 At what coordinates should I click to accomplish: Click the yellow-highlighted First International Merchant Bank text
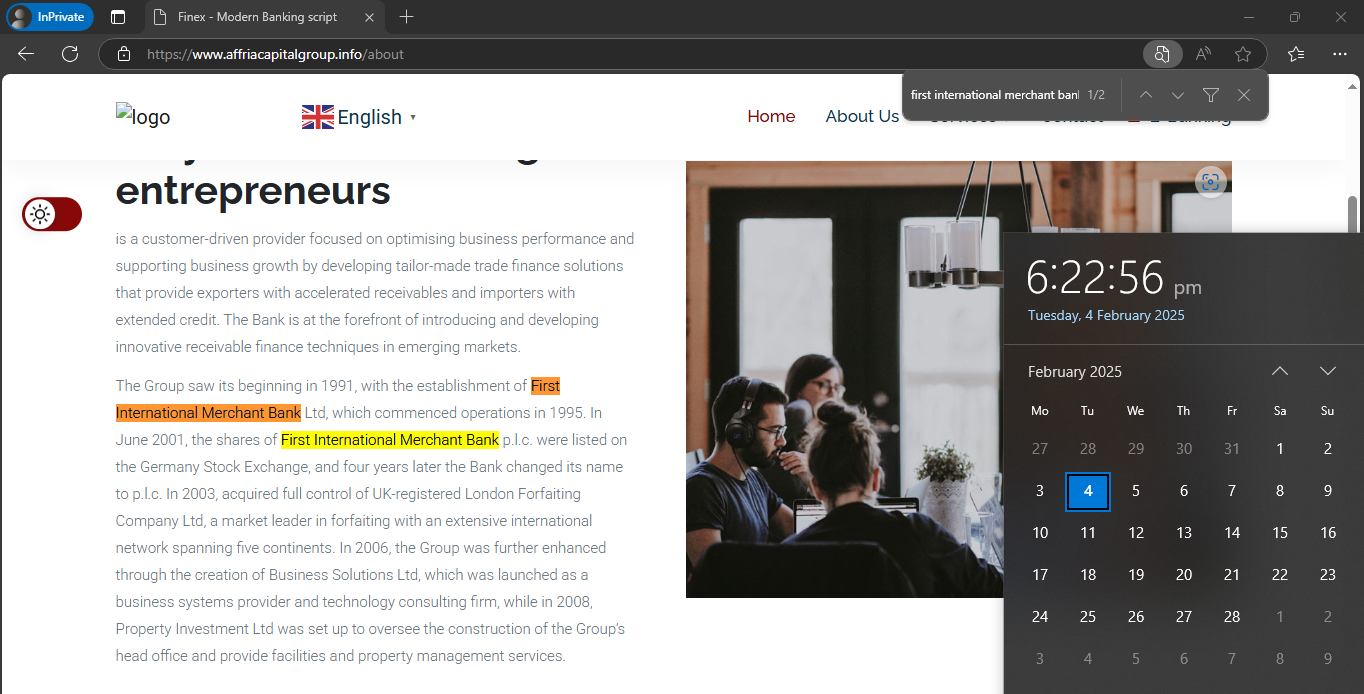coord(390,440)
